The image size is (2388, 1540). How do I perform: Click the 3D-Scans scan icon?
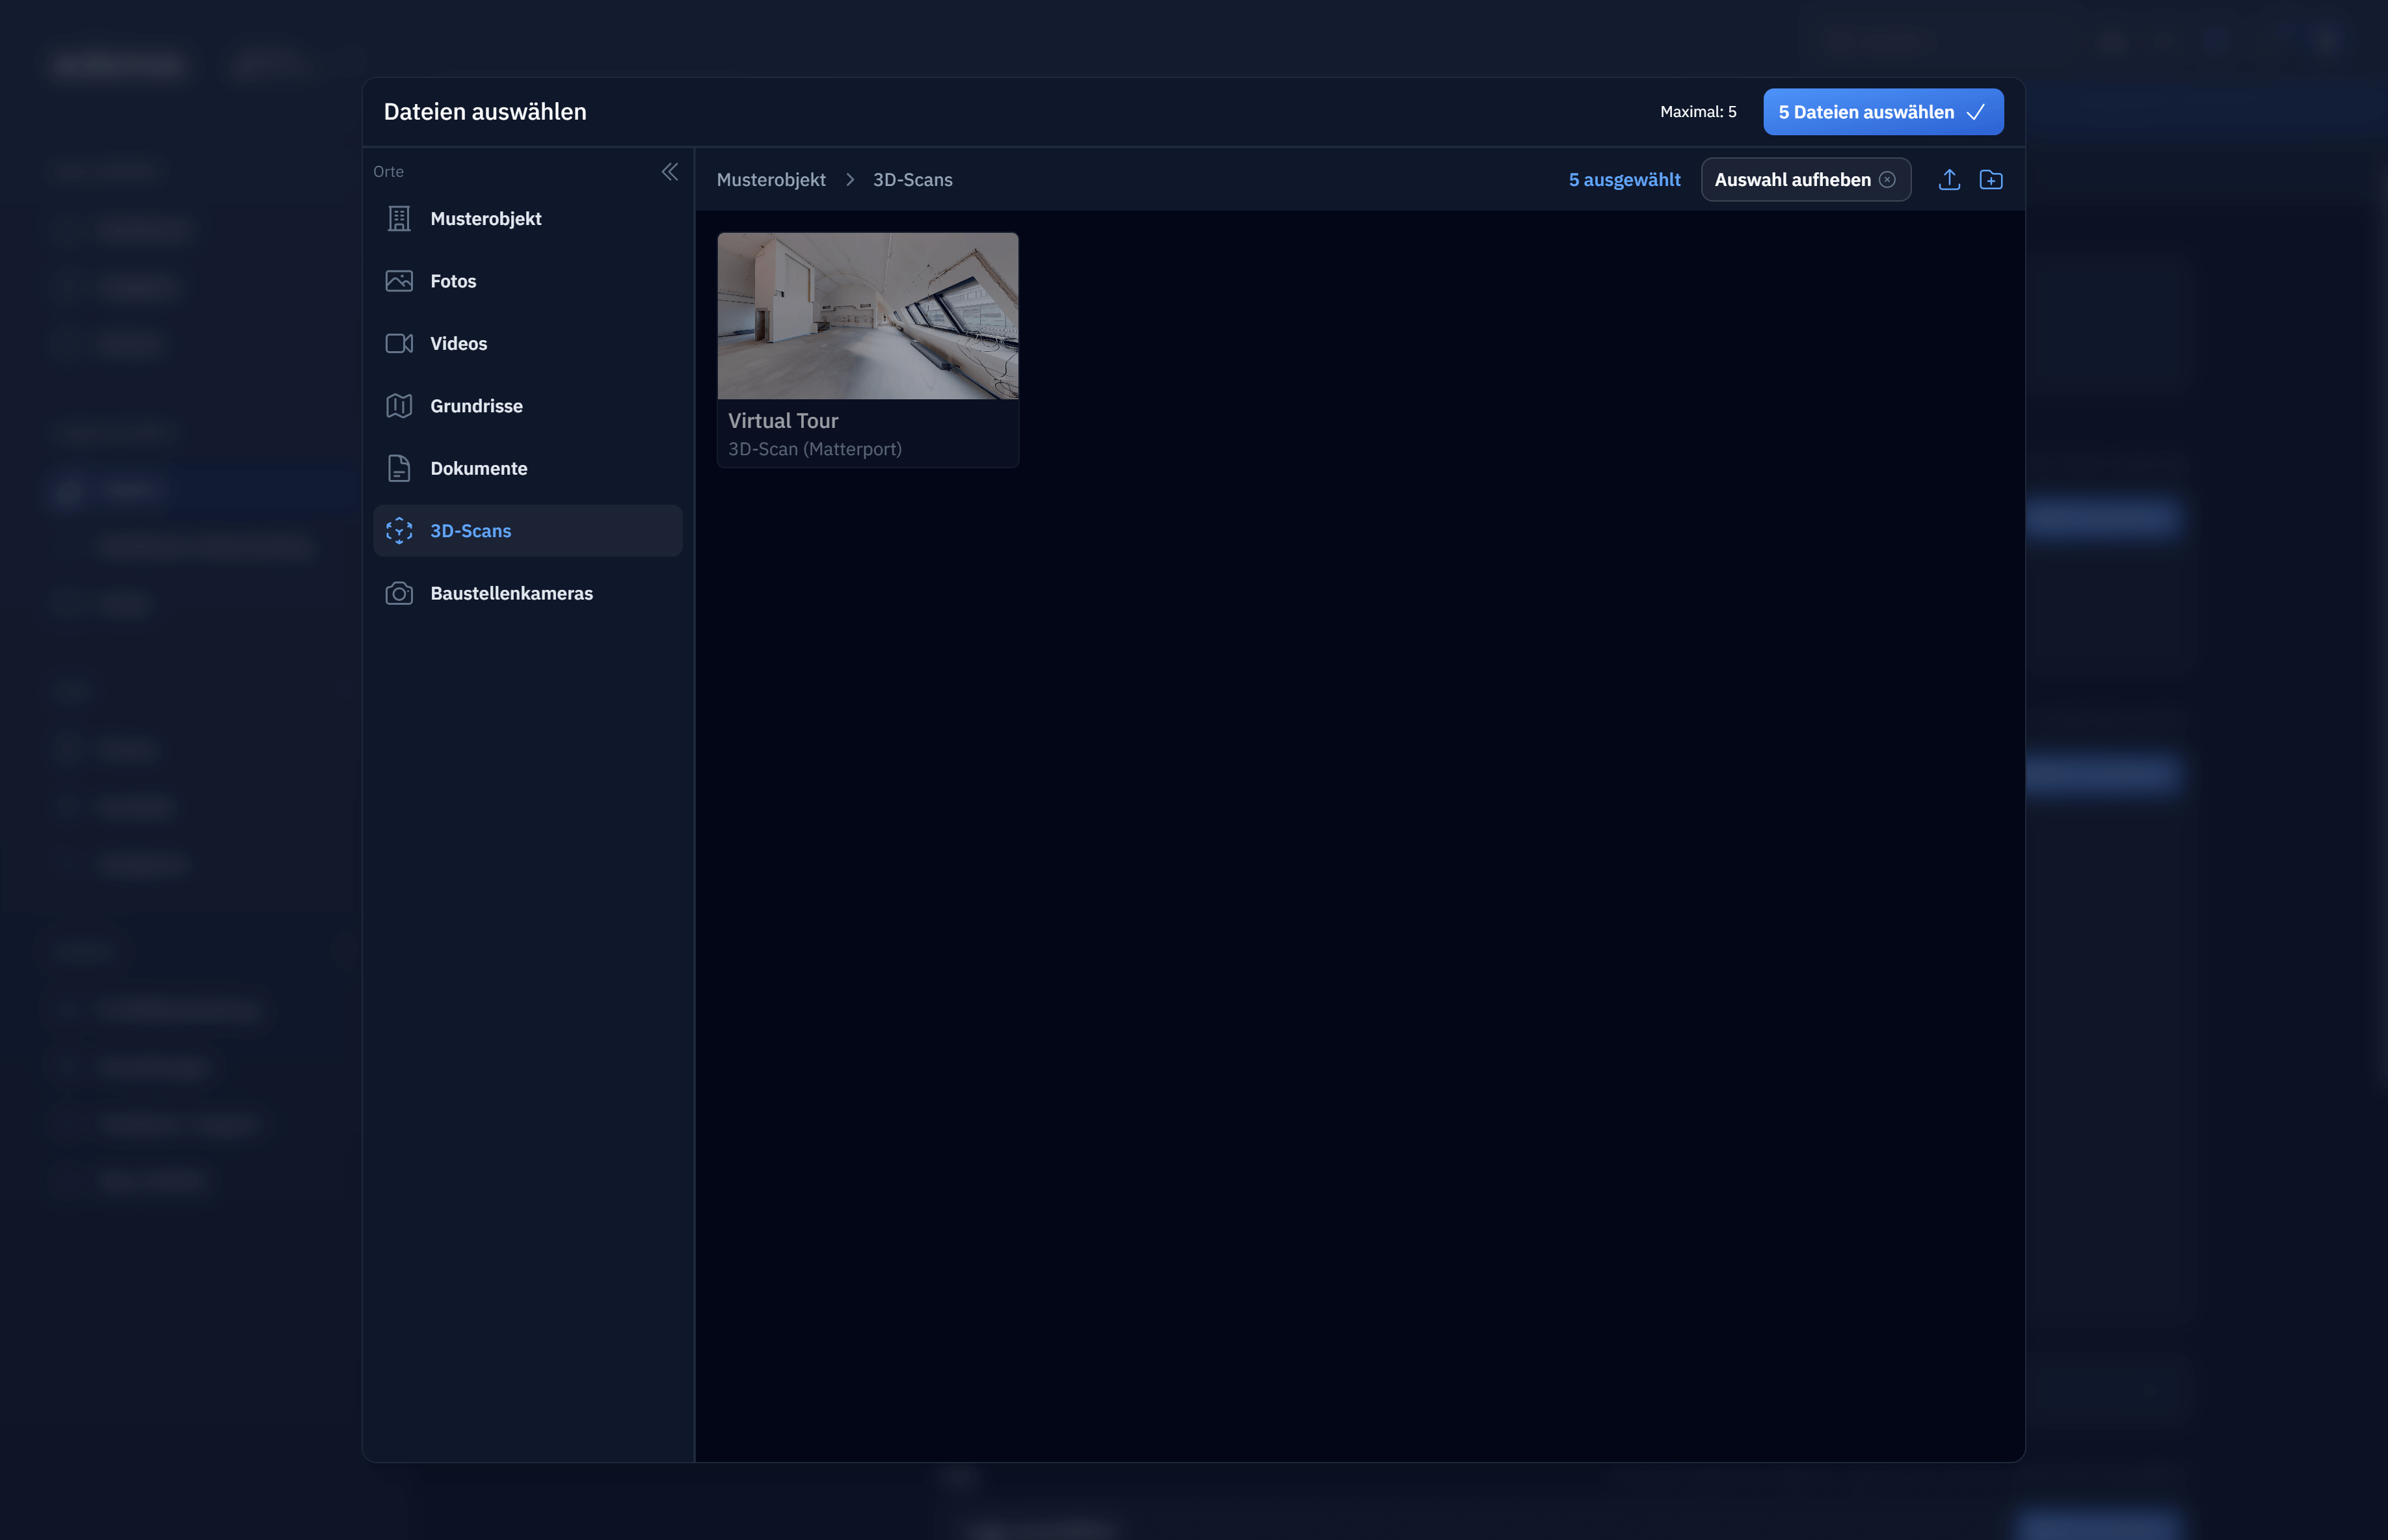399,531
